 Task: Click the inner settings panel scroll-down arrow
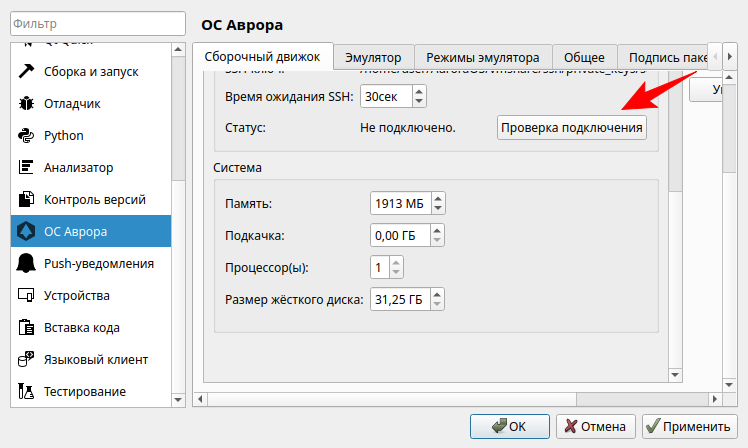675,375
